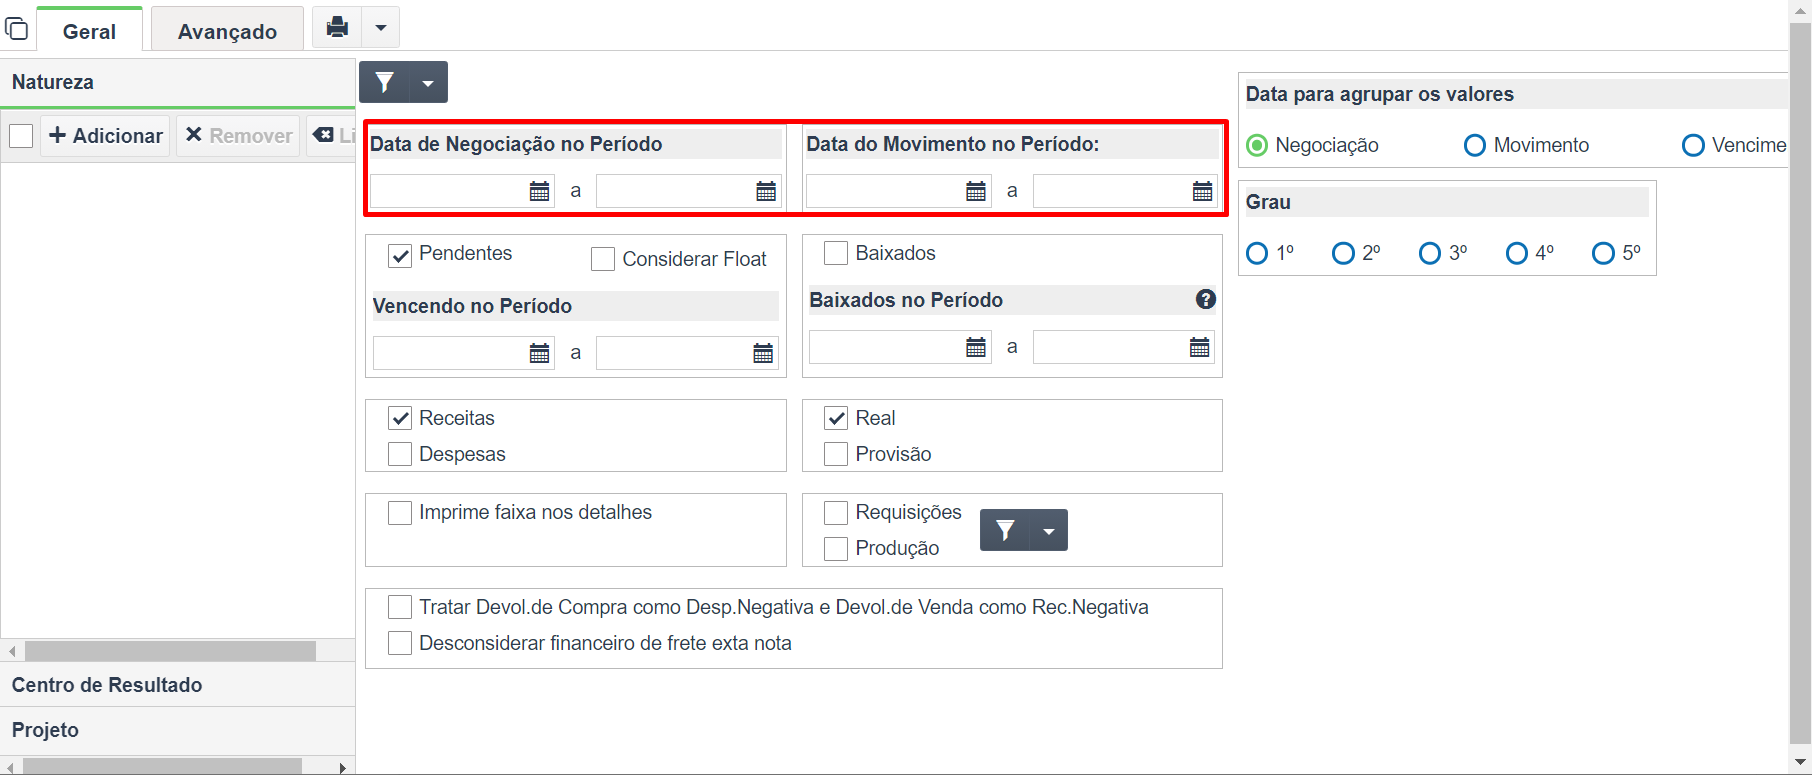Image resolution: width=1812 pixels, height=775 pixels.
Task: Switch to the Avançado tab
Action: [x=227, y=31]
